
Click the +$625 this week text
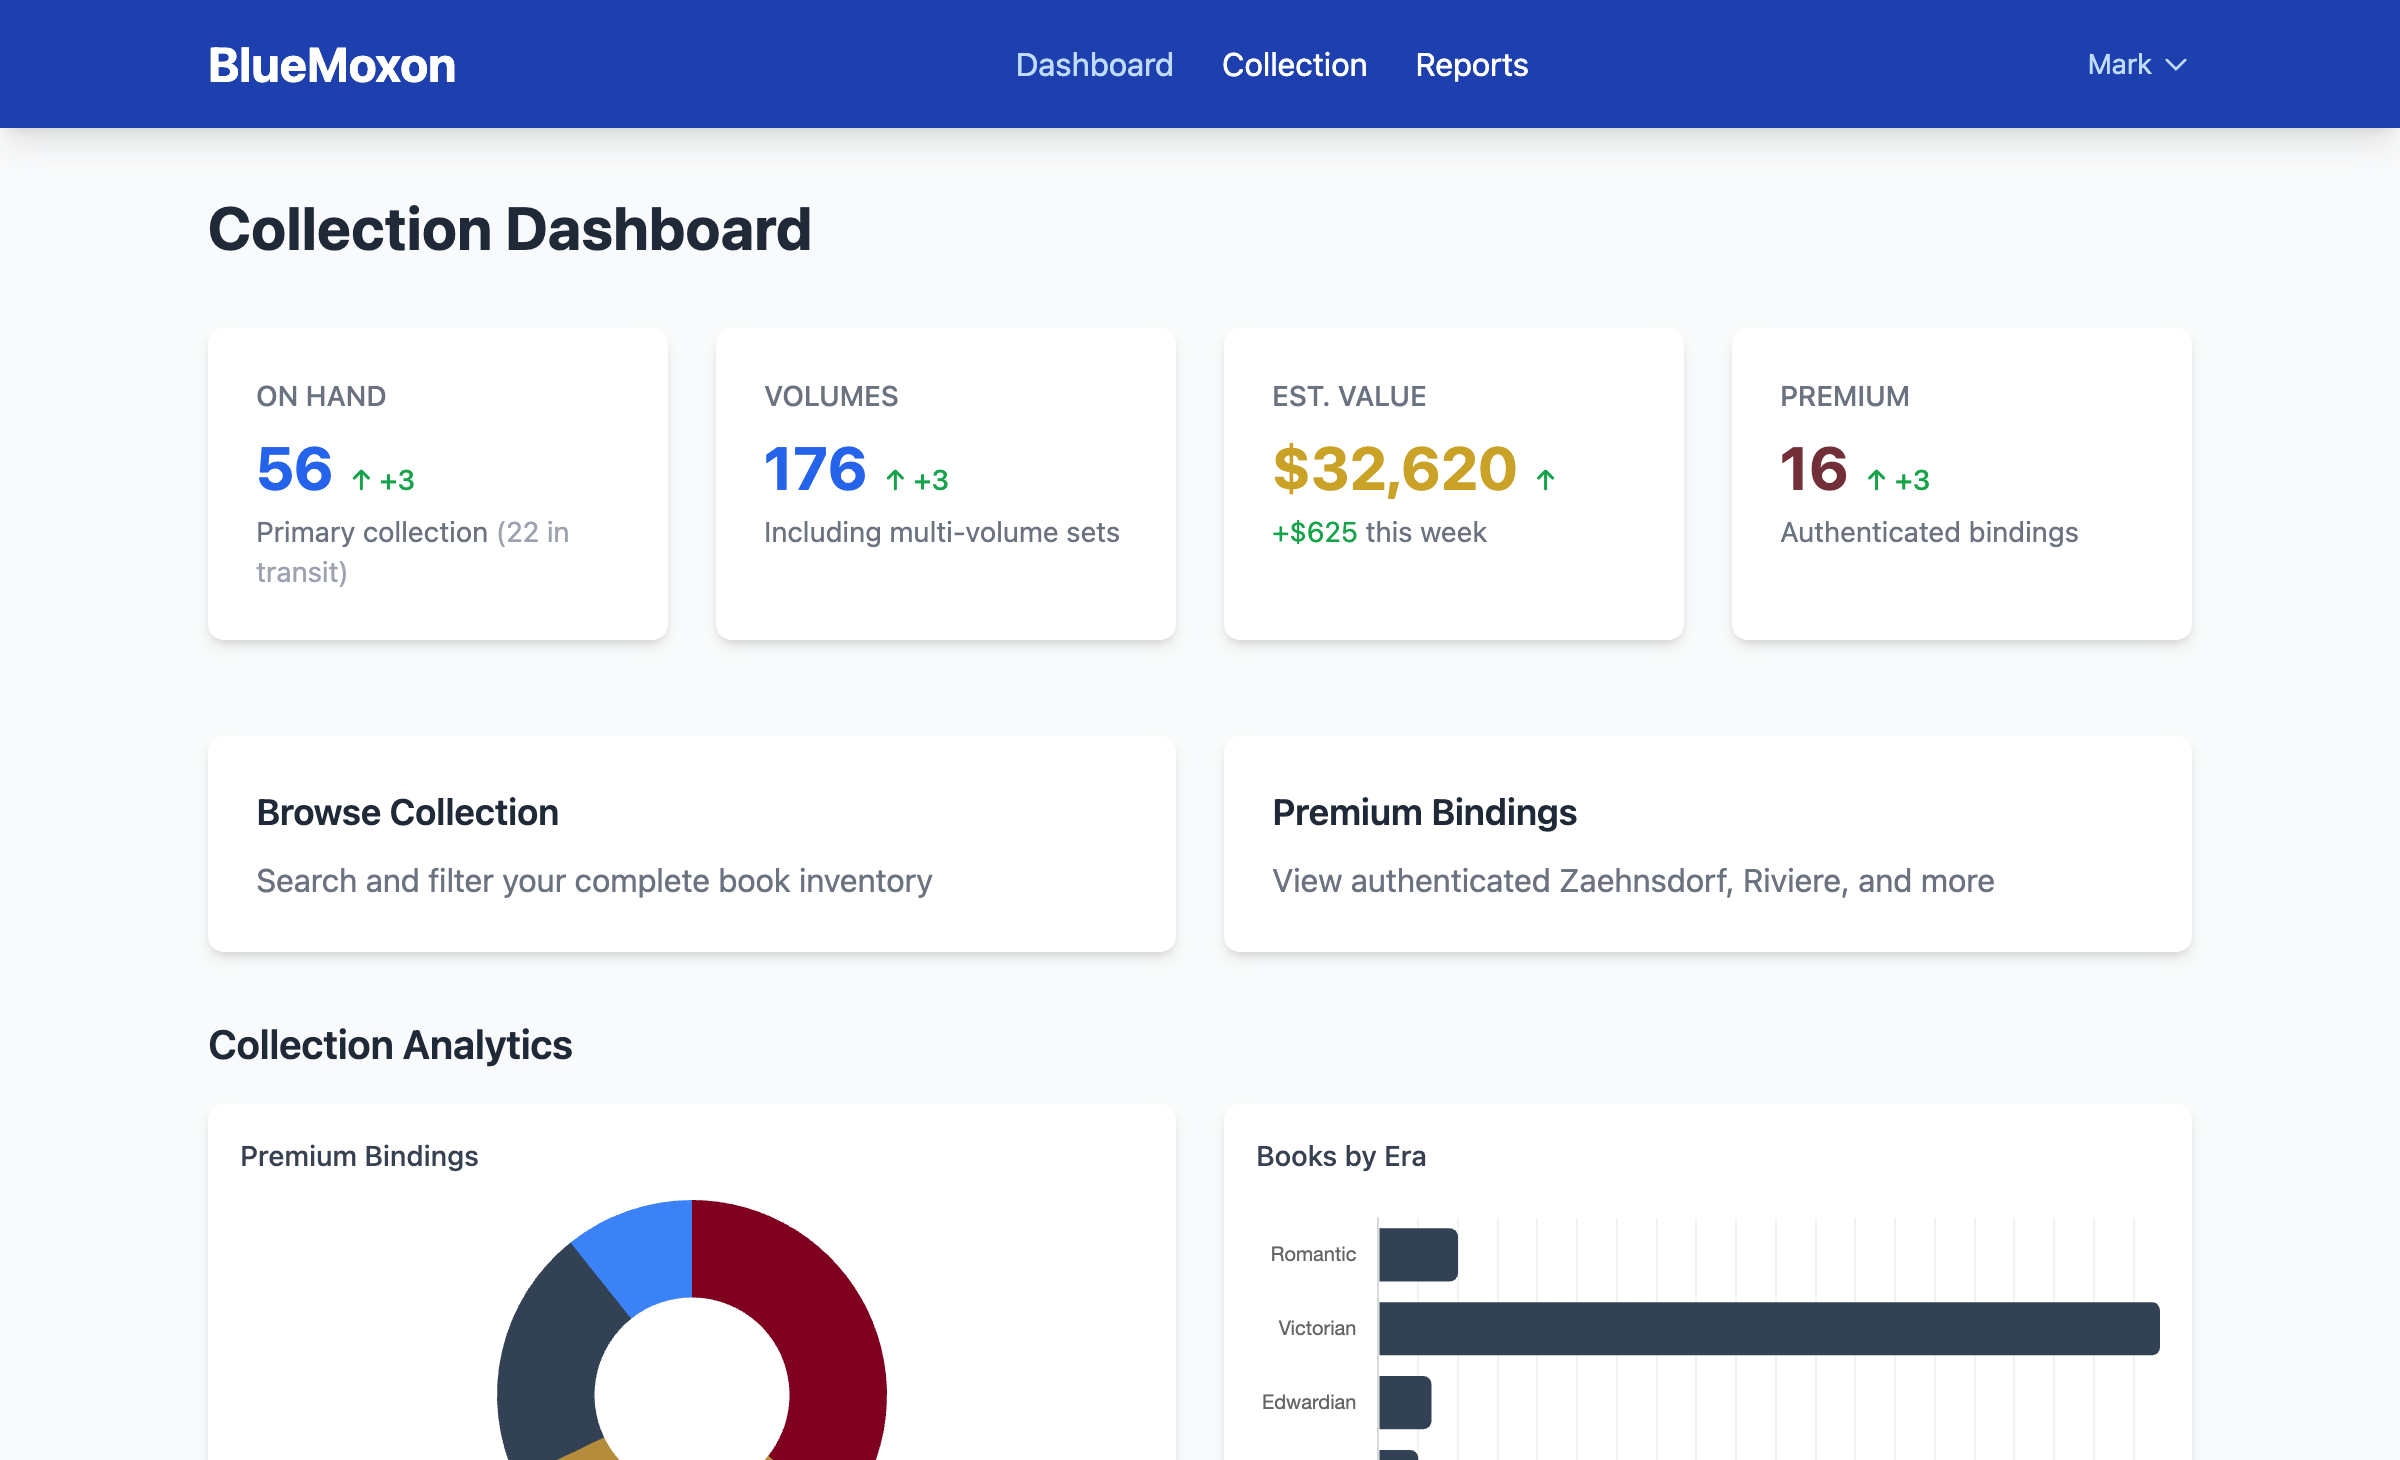(x=1379, y=533)
